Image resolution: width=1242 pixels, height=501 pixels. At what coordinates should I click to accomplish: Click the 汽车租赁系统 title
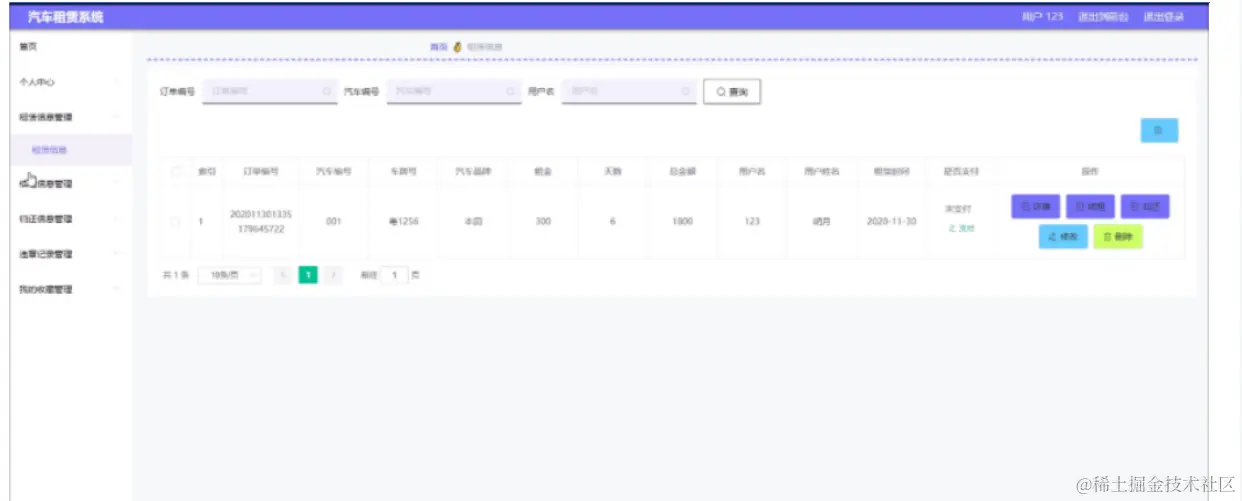[66, 17]
